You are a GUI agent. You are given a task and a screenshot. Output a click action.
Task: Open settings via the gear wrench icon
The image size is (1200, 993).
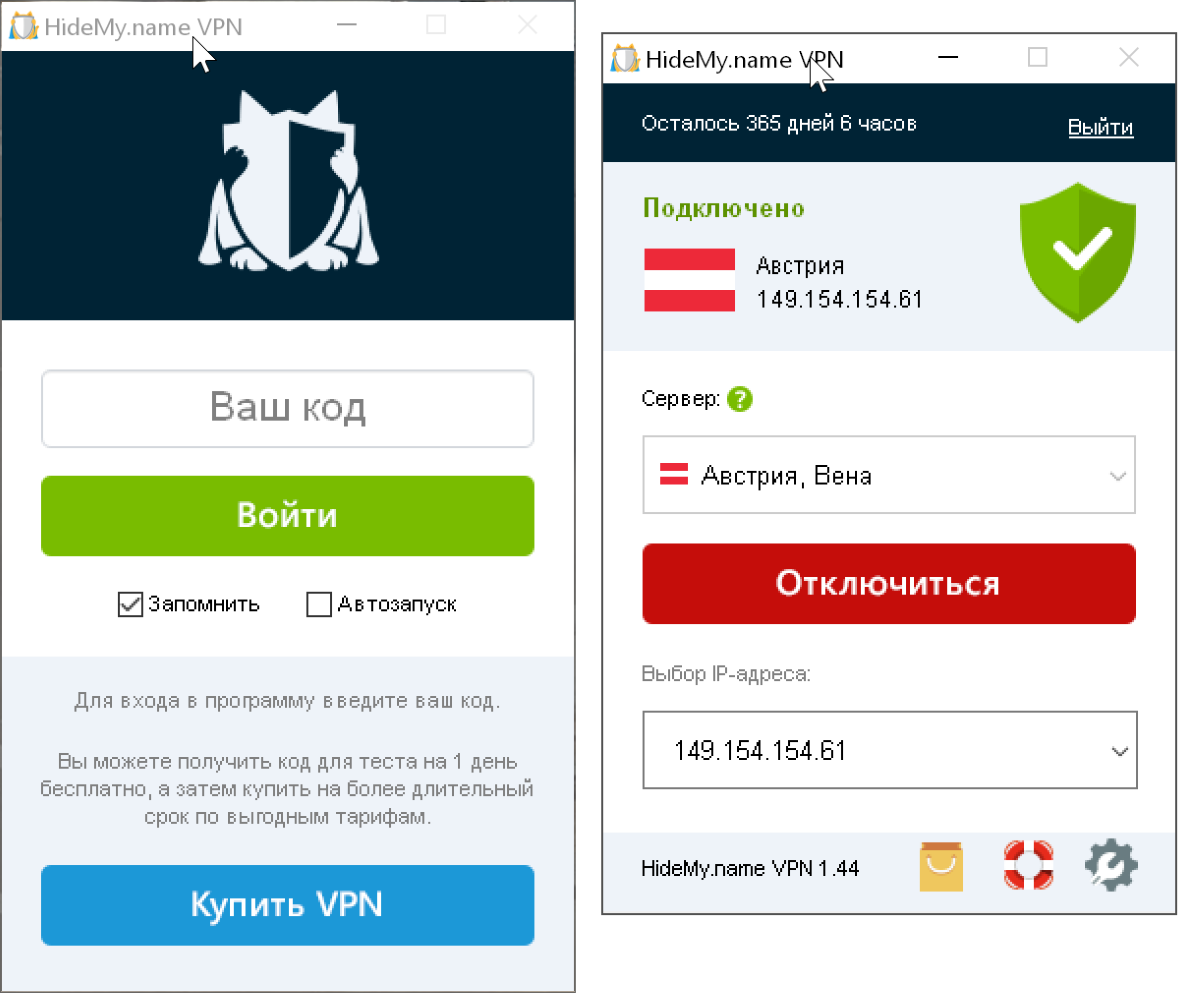coord(1112,866)
